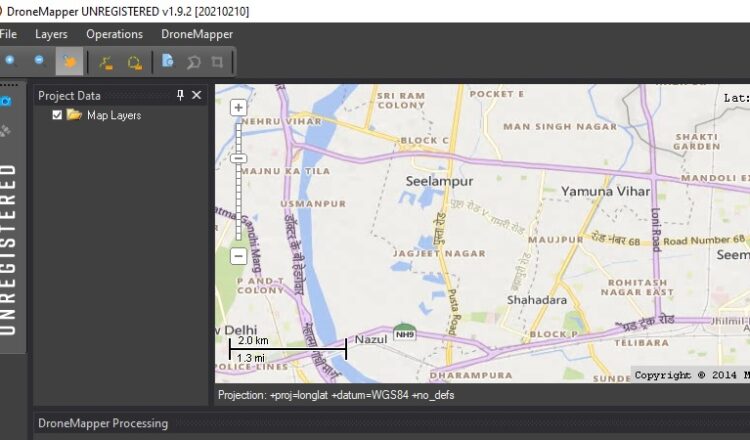This screenshot has height=440, width=750.
Task: Click the 2.0 km scale bar
Action: click(288, 349)
